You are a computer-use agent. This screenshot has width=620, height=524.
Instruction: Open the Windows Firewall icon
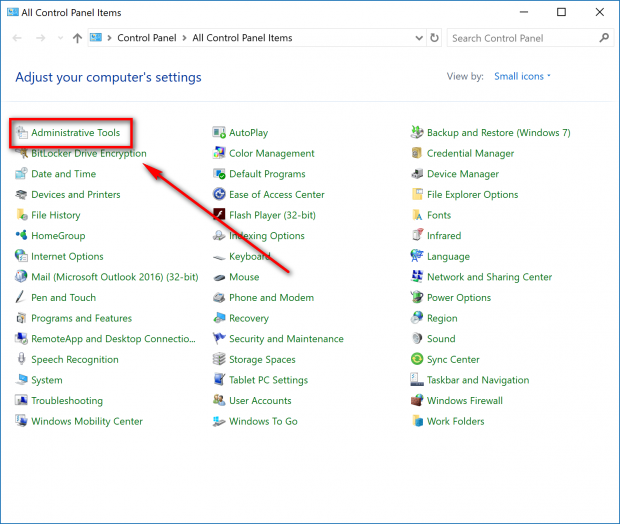pyautogui.click(x=417, y=400)
